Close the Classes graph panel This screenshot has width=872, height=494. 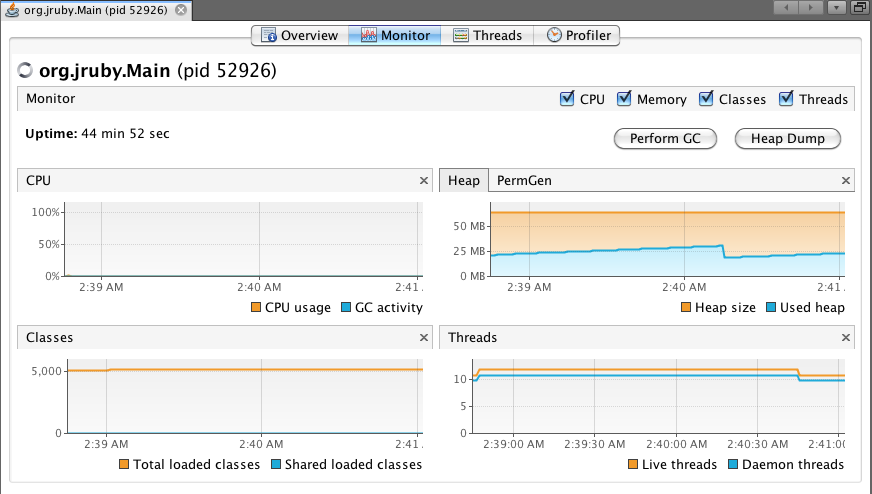click(424, 338)
